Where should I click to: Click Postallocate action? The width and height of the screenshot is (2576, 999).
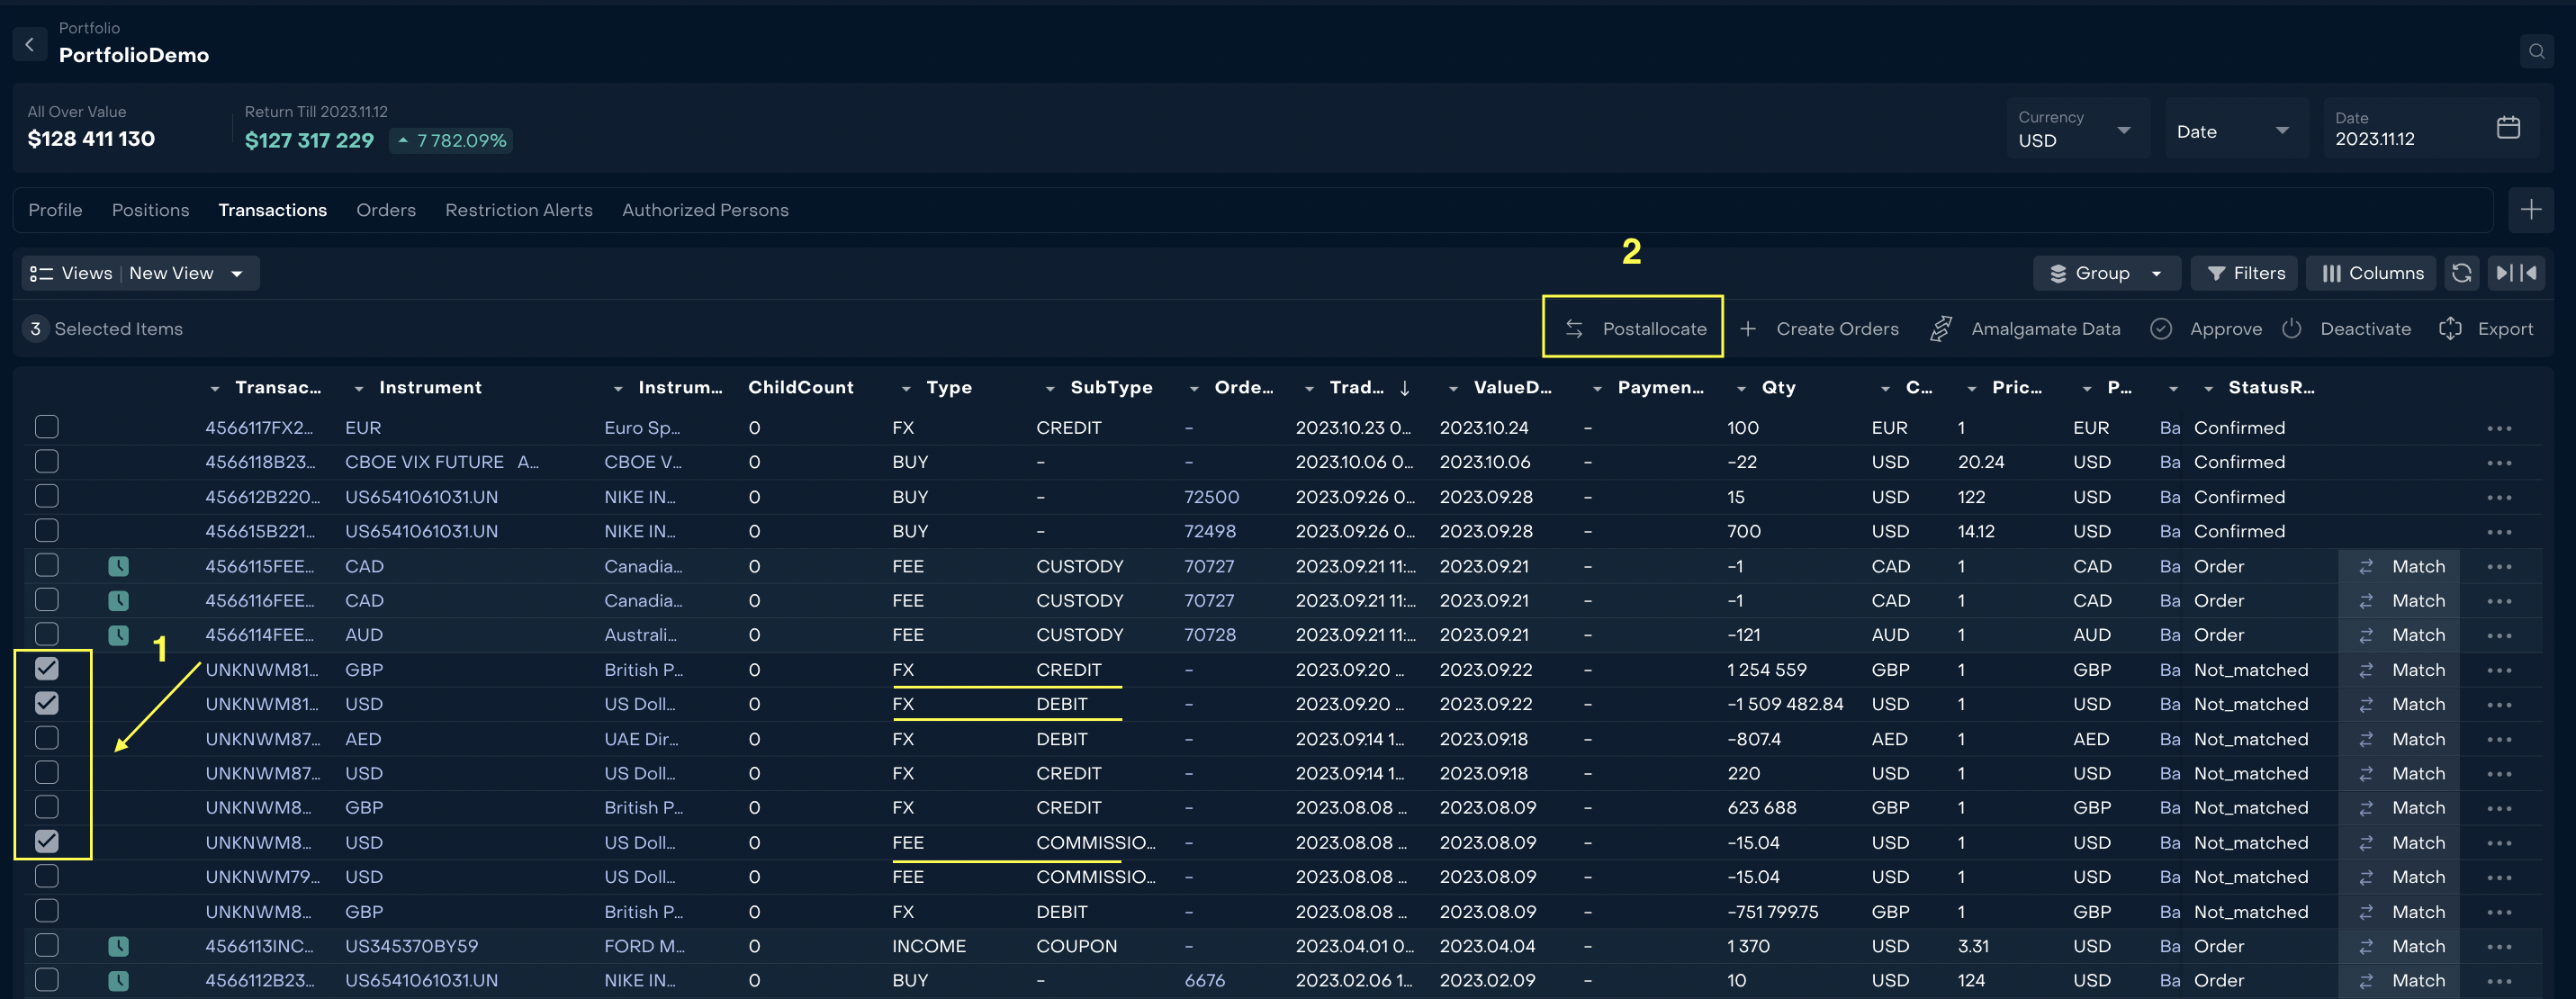pyautogui.click(x=1634, y=329)
